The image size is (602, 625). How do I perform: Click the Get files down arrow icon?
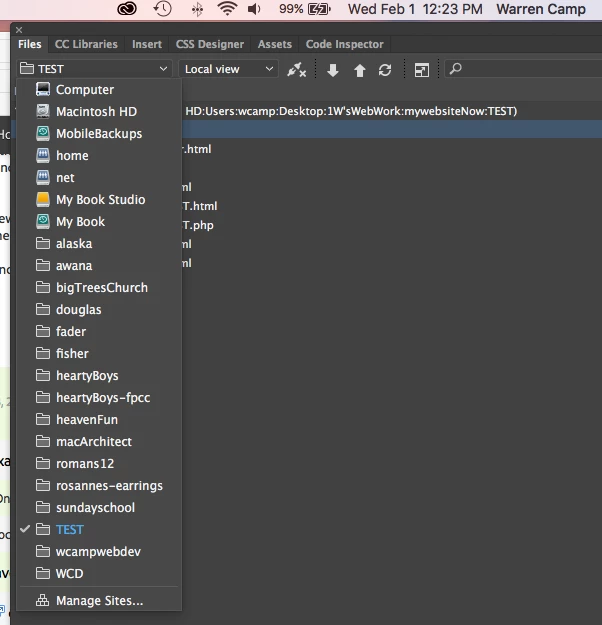(x=333, y=70)
